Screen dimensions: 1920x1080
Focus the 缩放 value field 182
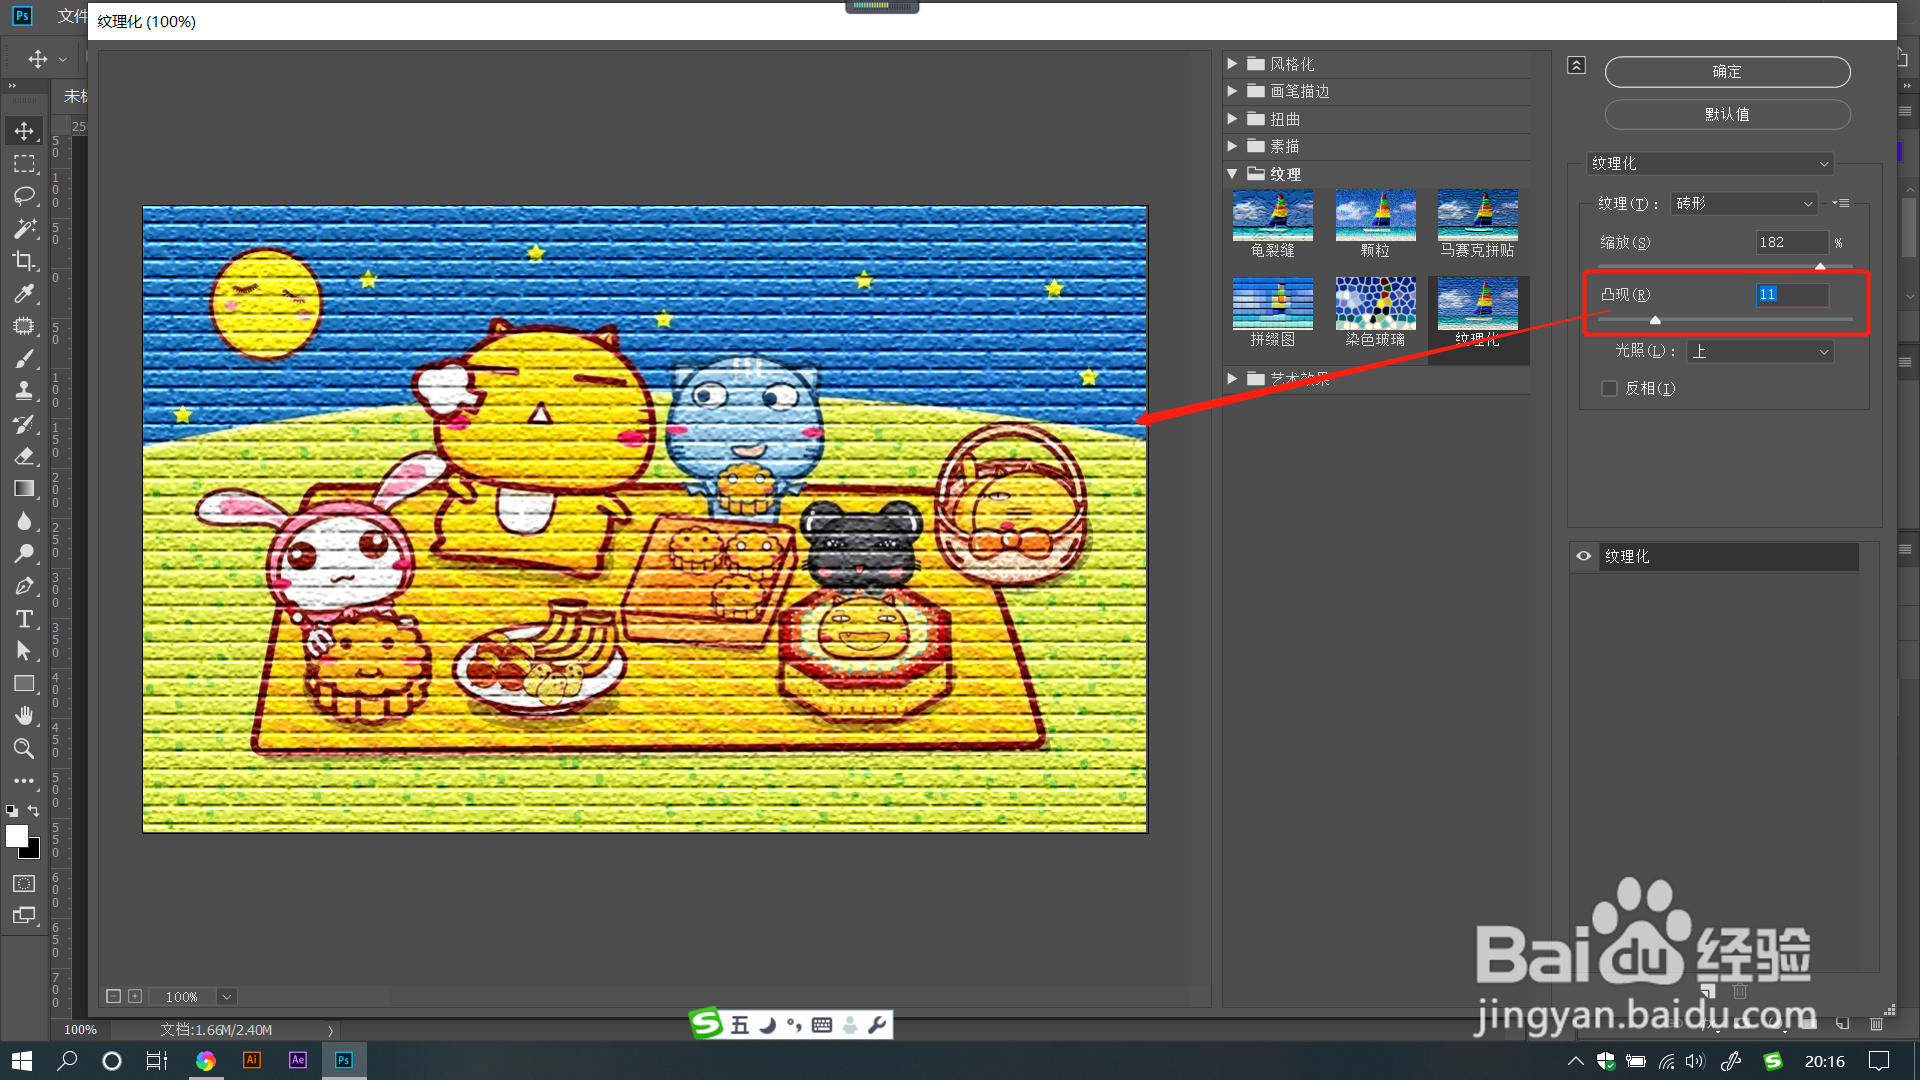coord(1791,243)
